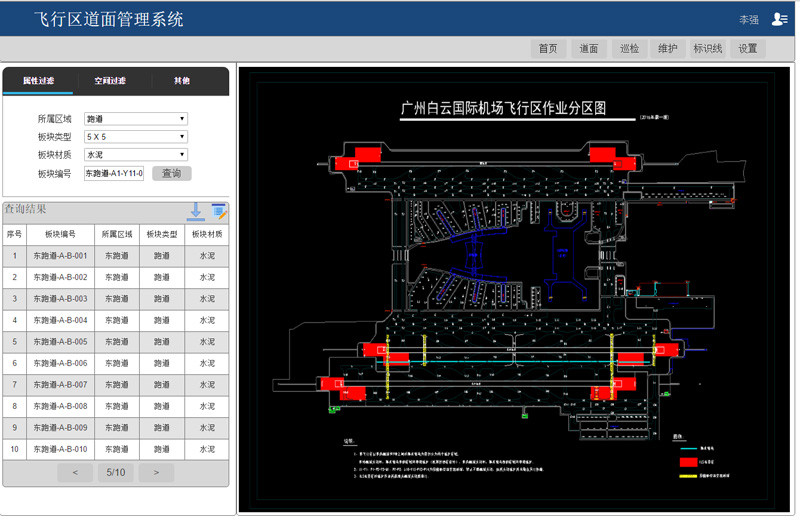Expand the 板块类型 dropdown showing 5 X 5
The height and width of the screenshot is (520, 800).
click(x=136, y=137)
